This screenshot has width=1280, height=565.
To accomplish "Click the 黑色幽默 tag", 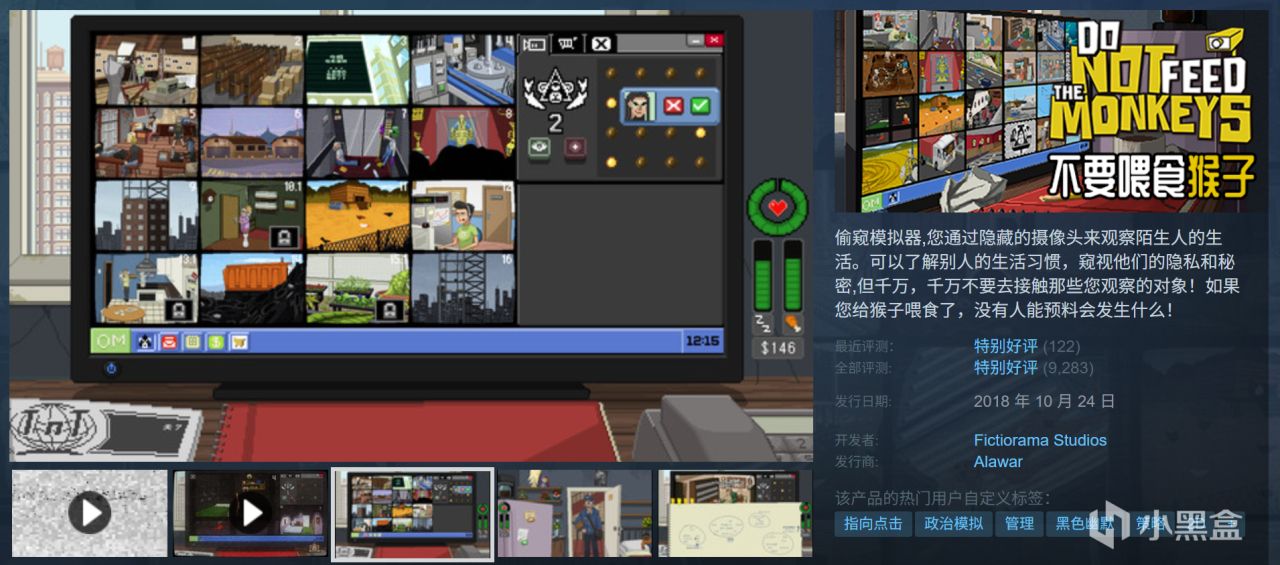I will coord(1085,523).
